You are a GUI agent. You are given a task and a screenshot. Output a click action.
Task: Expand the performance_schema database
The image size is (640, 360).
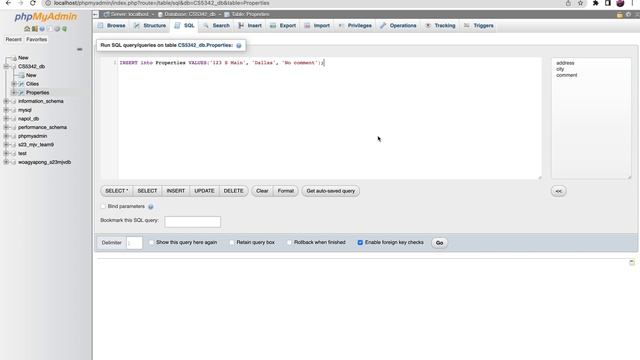(6, 127)
